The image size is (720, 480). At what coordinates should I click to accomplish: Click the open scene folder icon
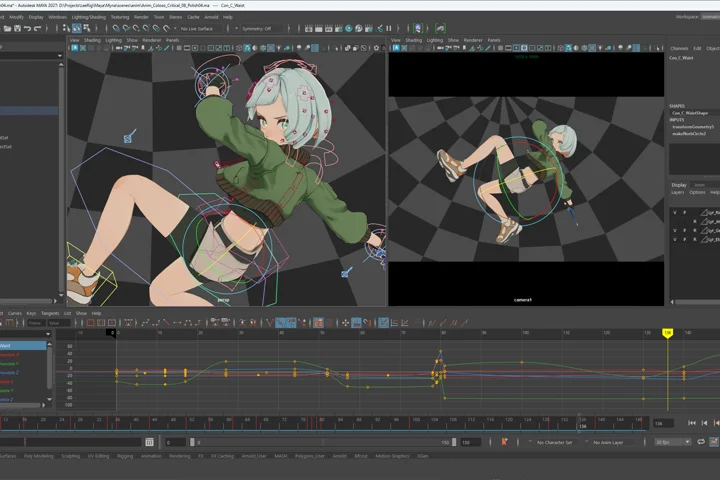7,28
